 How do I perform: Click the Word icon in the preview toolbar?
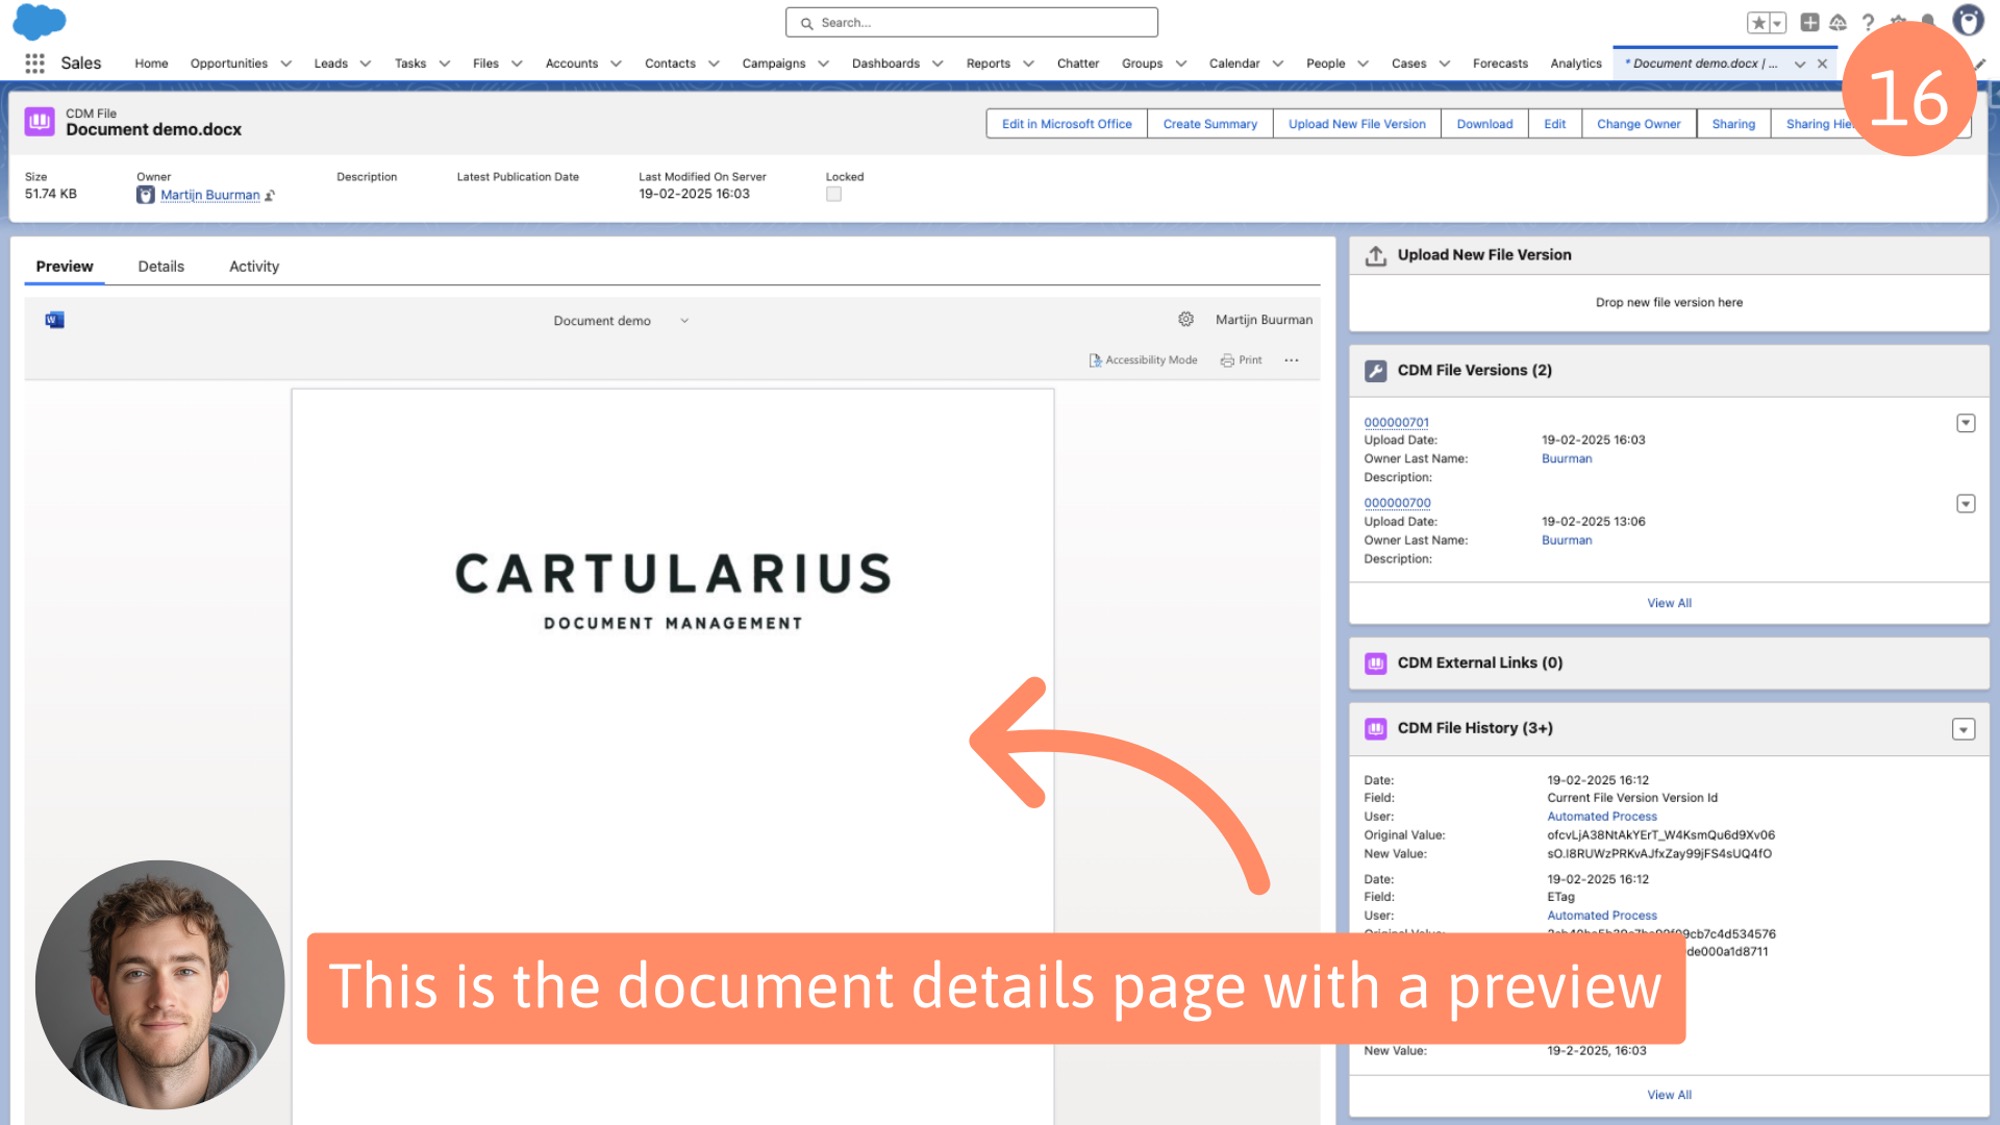[x=54, y=320]
